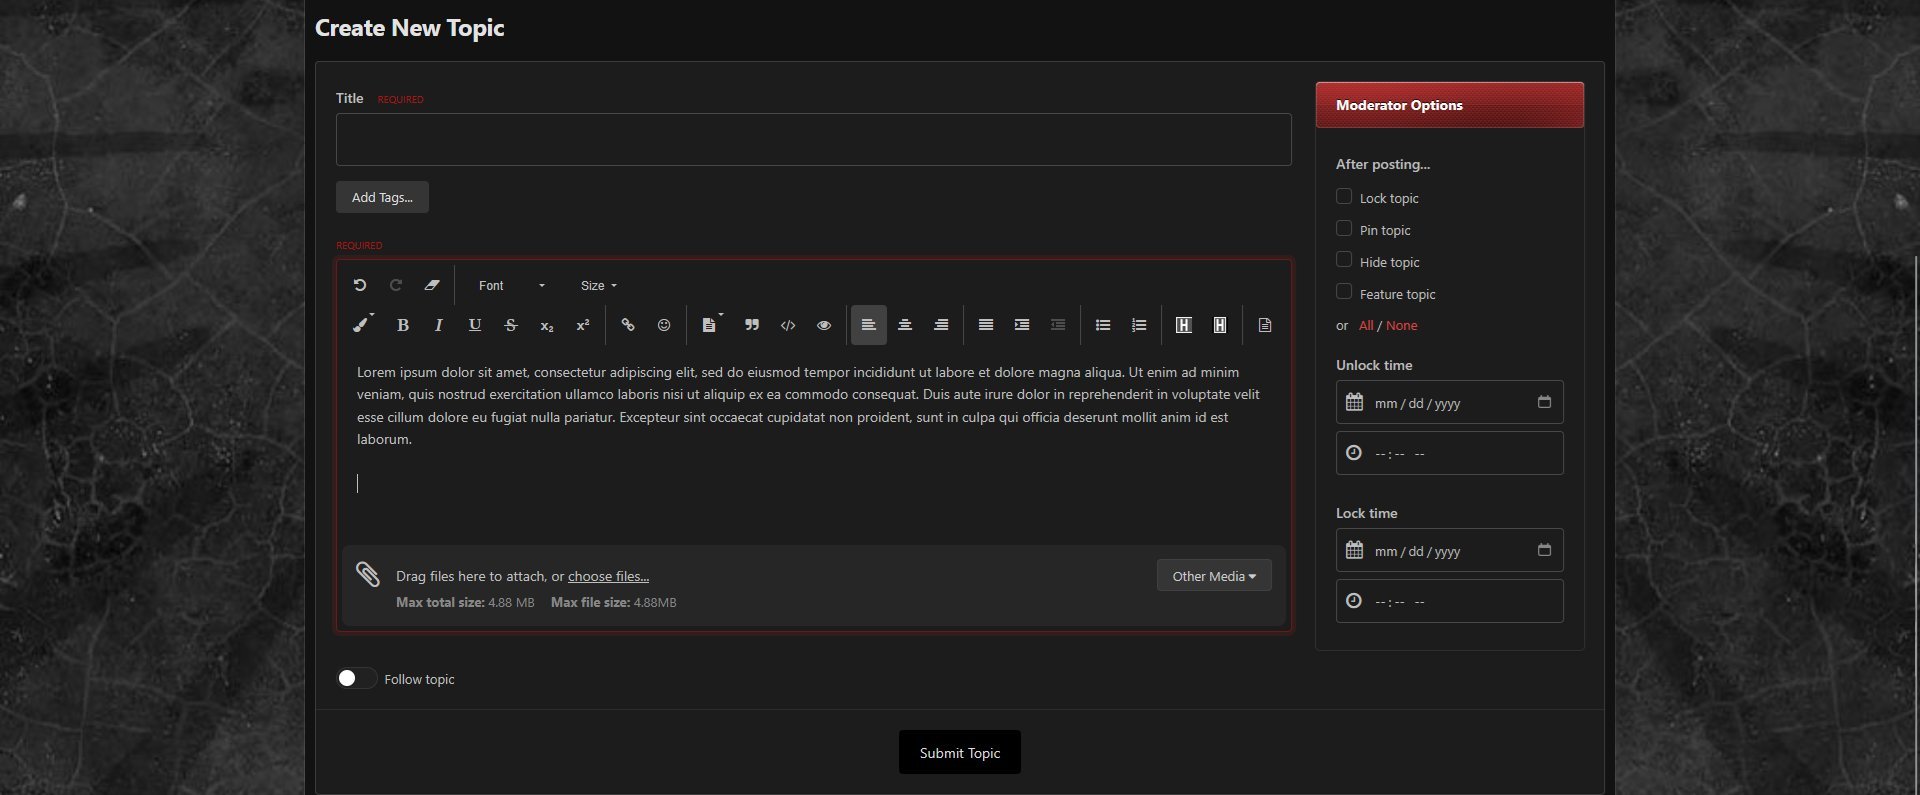Open the Font dropdown
Screen dimensions: 1920x795
coord(511,286)
